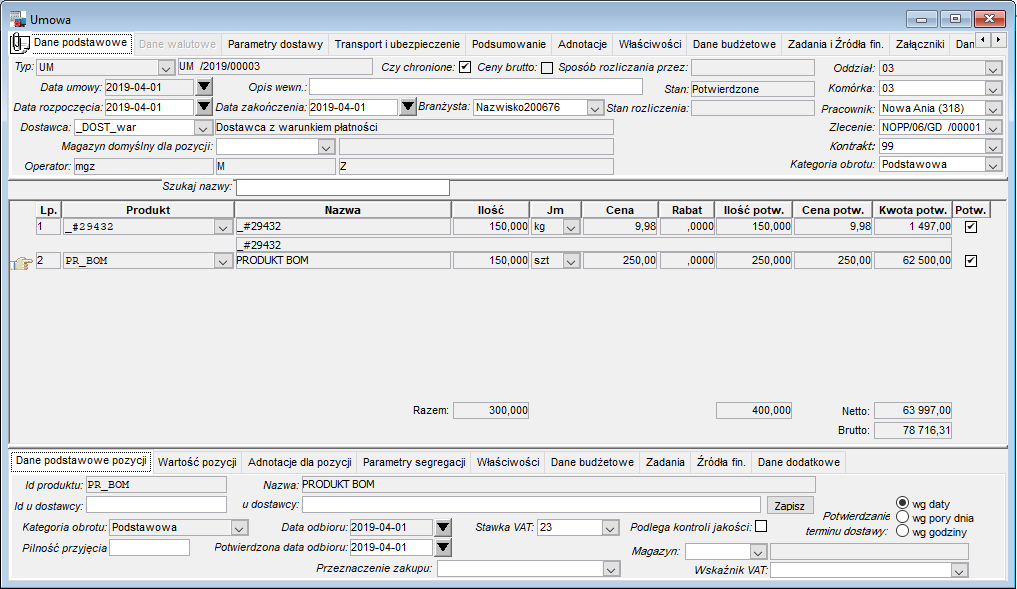Click Kwota potw. value 1 497,00
1017x589 pixels.
913,226
